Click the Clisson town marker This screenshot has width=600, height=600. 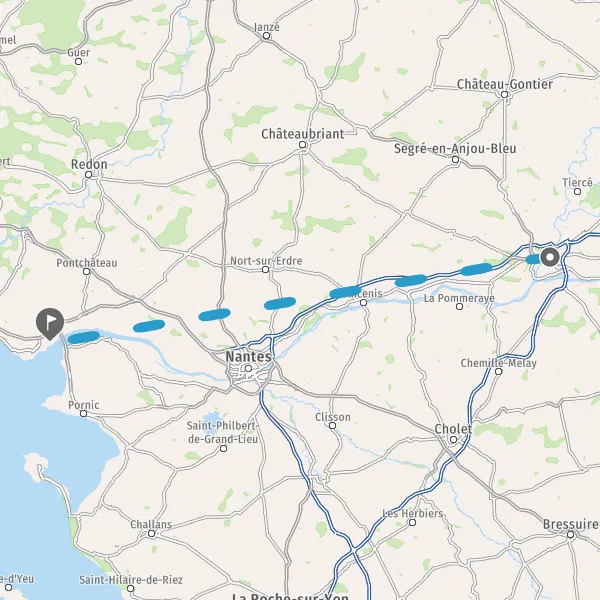coord(333,426)
